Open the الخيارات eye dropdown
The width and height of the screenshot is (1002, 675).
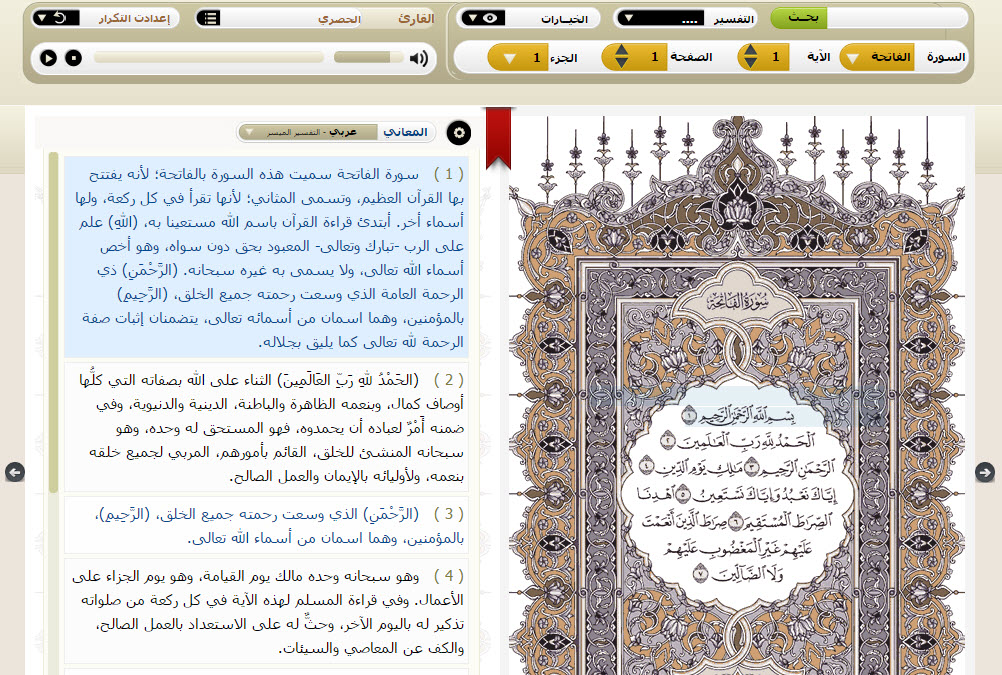click(482, 18)
